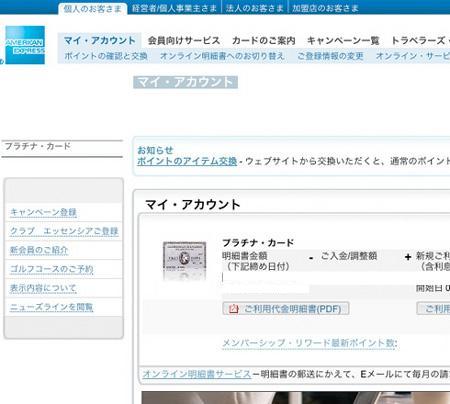Viewport: 450px width, 404px height.
Task: Click プラチナ・カード sidebar heading text
Action: tap(38, 146)
